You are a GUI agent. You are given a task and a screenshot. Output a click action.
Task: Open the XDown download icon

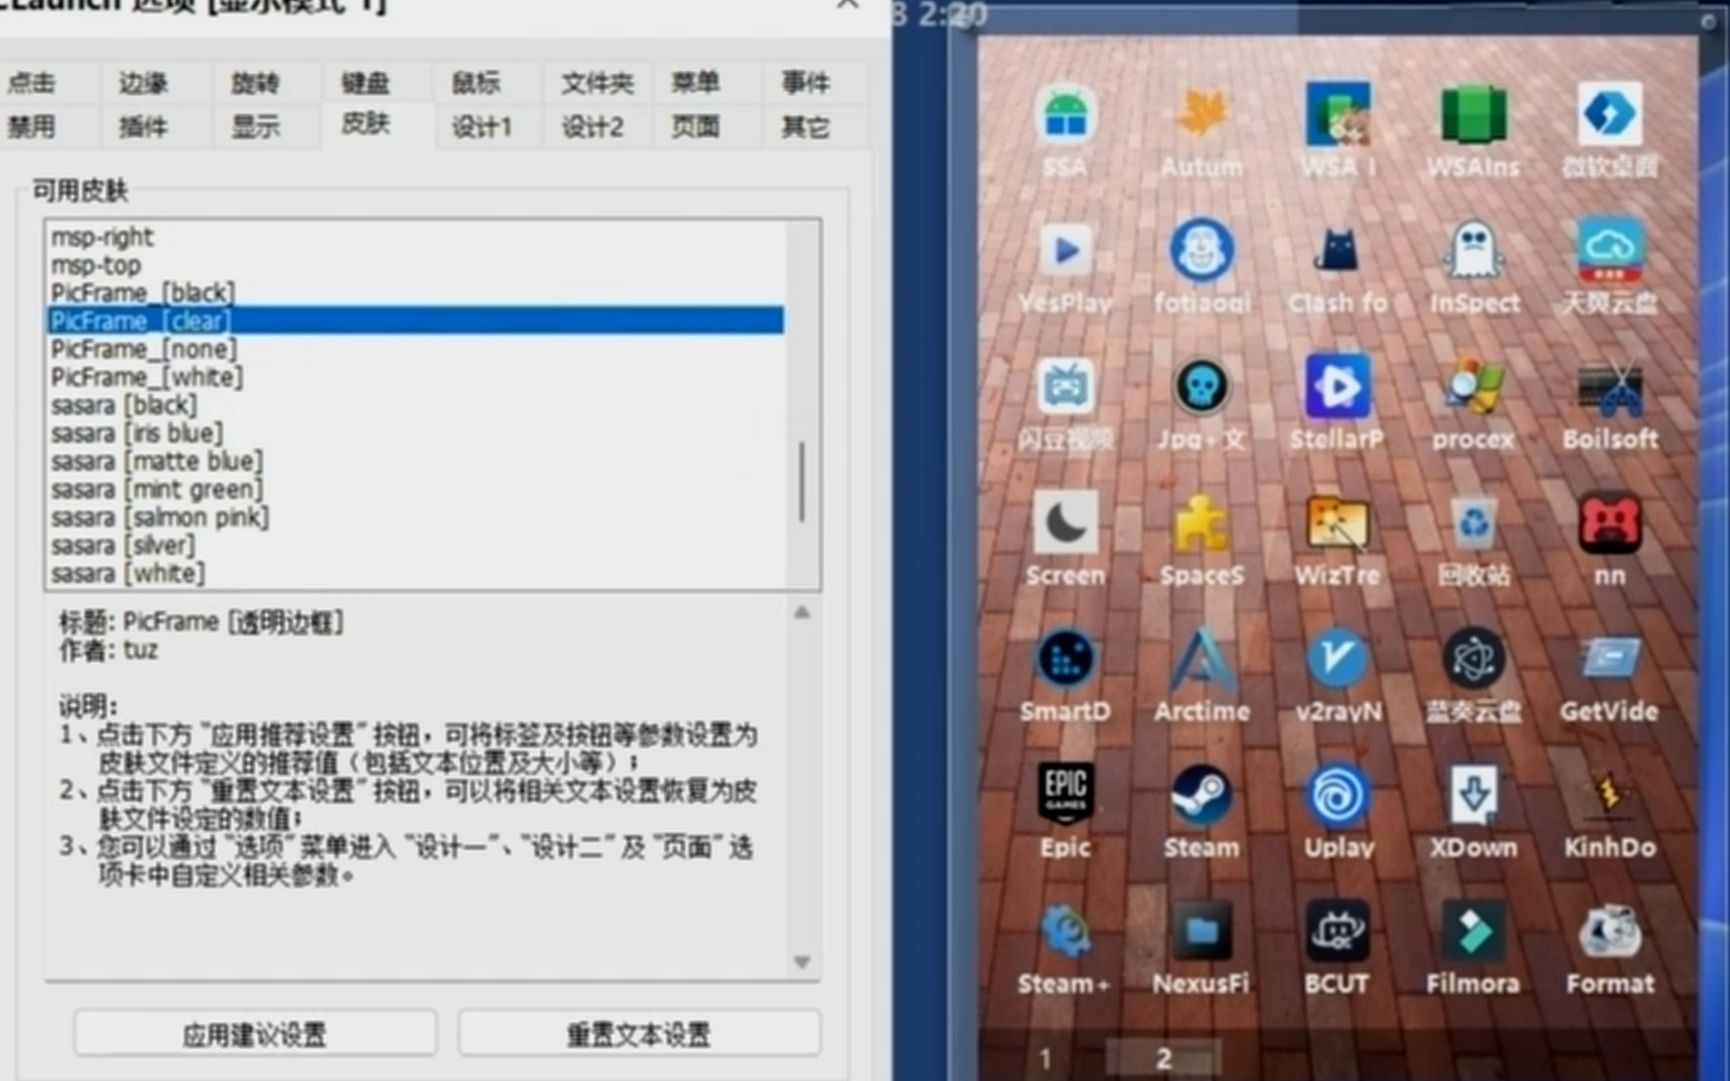click(1474, 794)
